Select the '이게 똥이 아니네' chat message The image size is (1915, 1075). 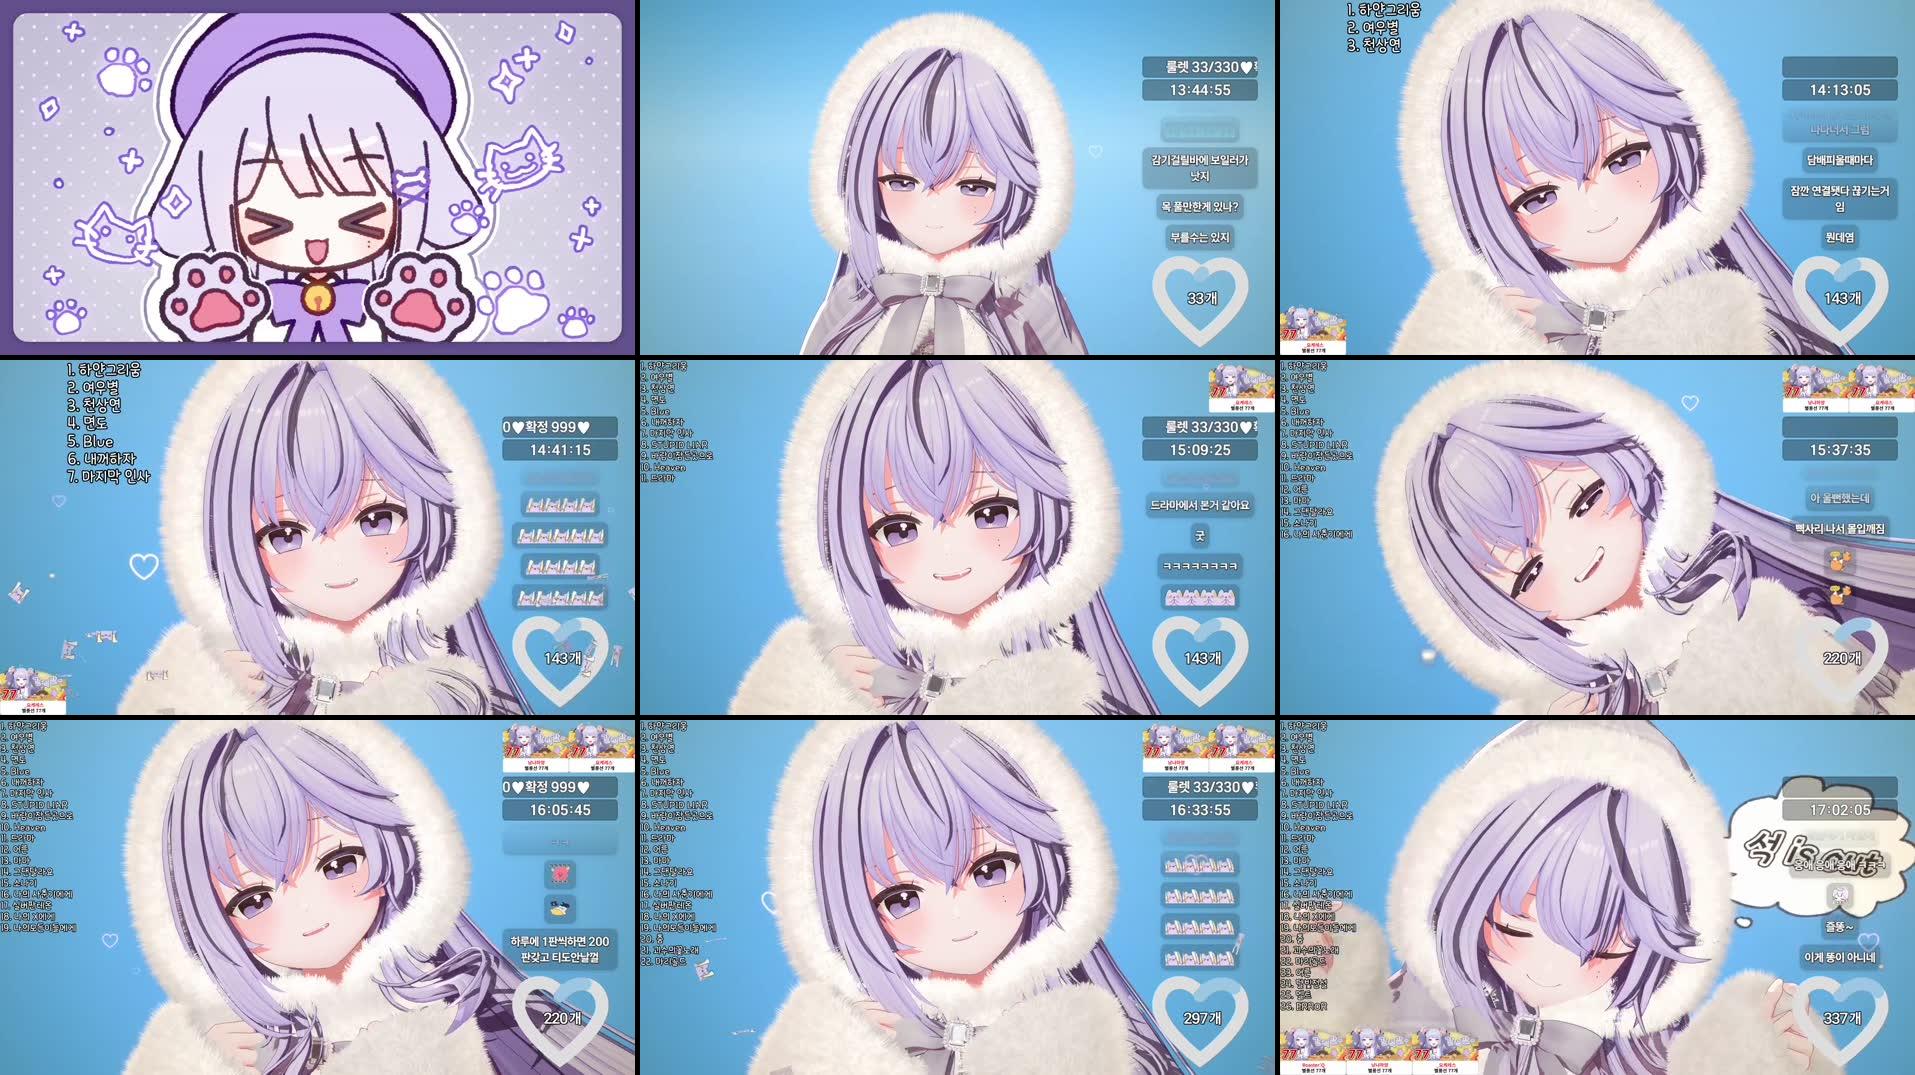click(1840, 957)
